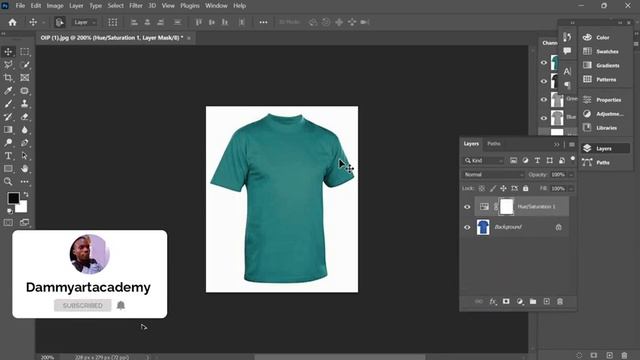The height and width of the screenshot is (360, 640).
Task: Select the Hand tool
Action: [x=24, y=169]
